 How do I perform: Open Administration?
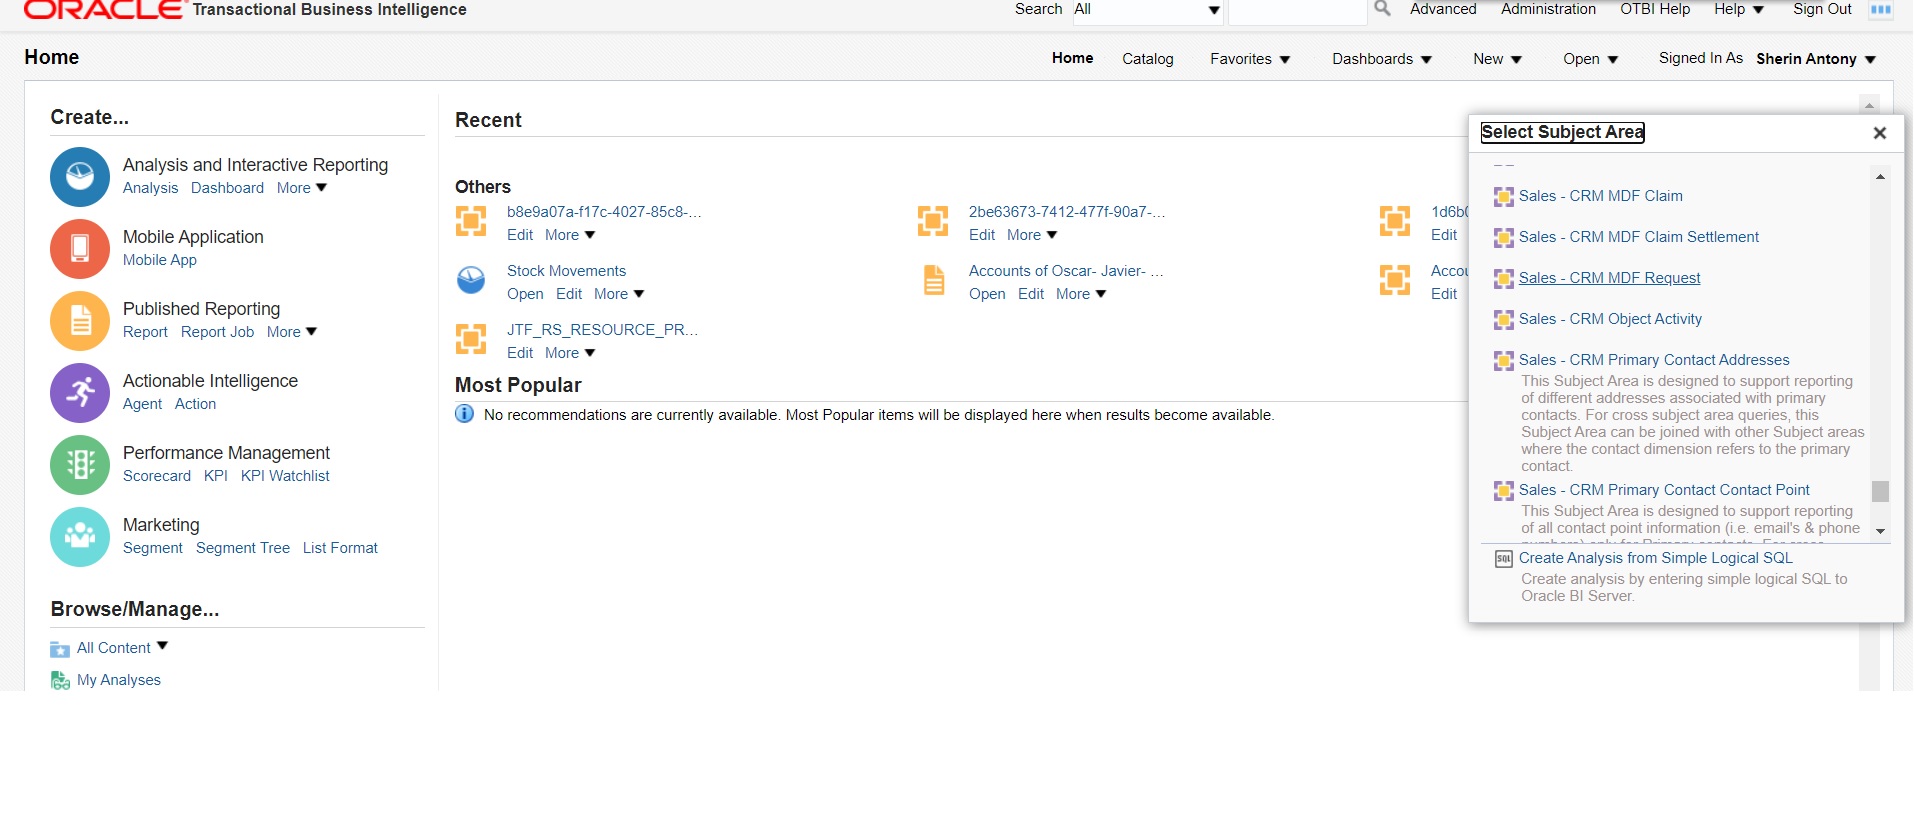point(1548,9)
